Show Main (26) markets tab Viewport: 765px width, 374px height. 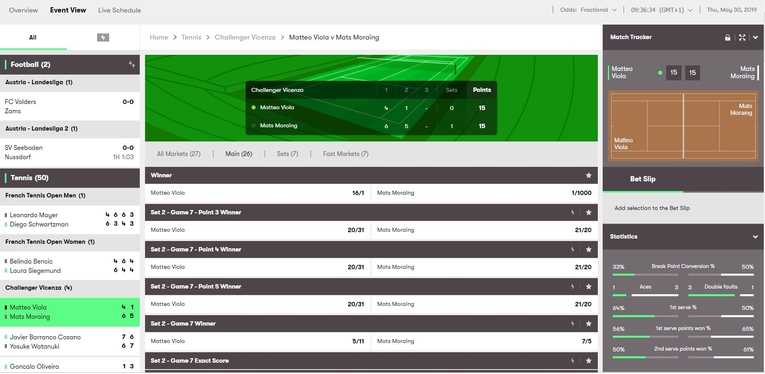coord(239,154)
